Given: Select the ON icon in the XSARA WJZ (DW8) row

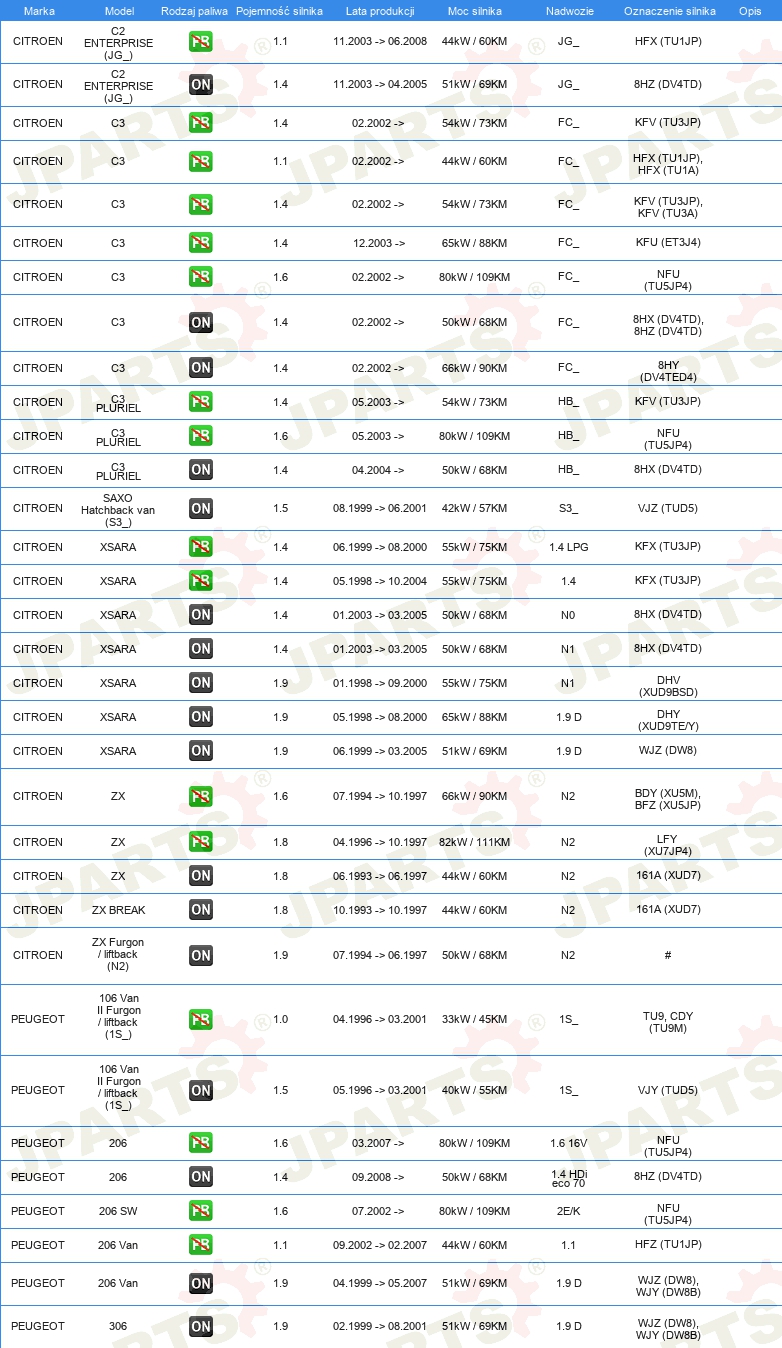Looking at the screenshot, I should point(201,751).
